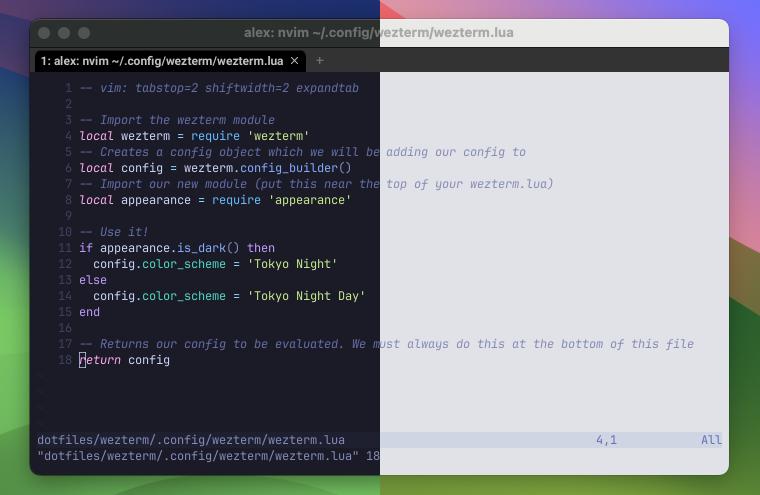Image resolution: width=760 pixels, height=495 pixels.
Task: Click line number 16 in the gutter
Action: click(x=65, y=328)
